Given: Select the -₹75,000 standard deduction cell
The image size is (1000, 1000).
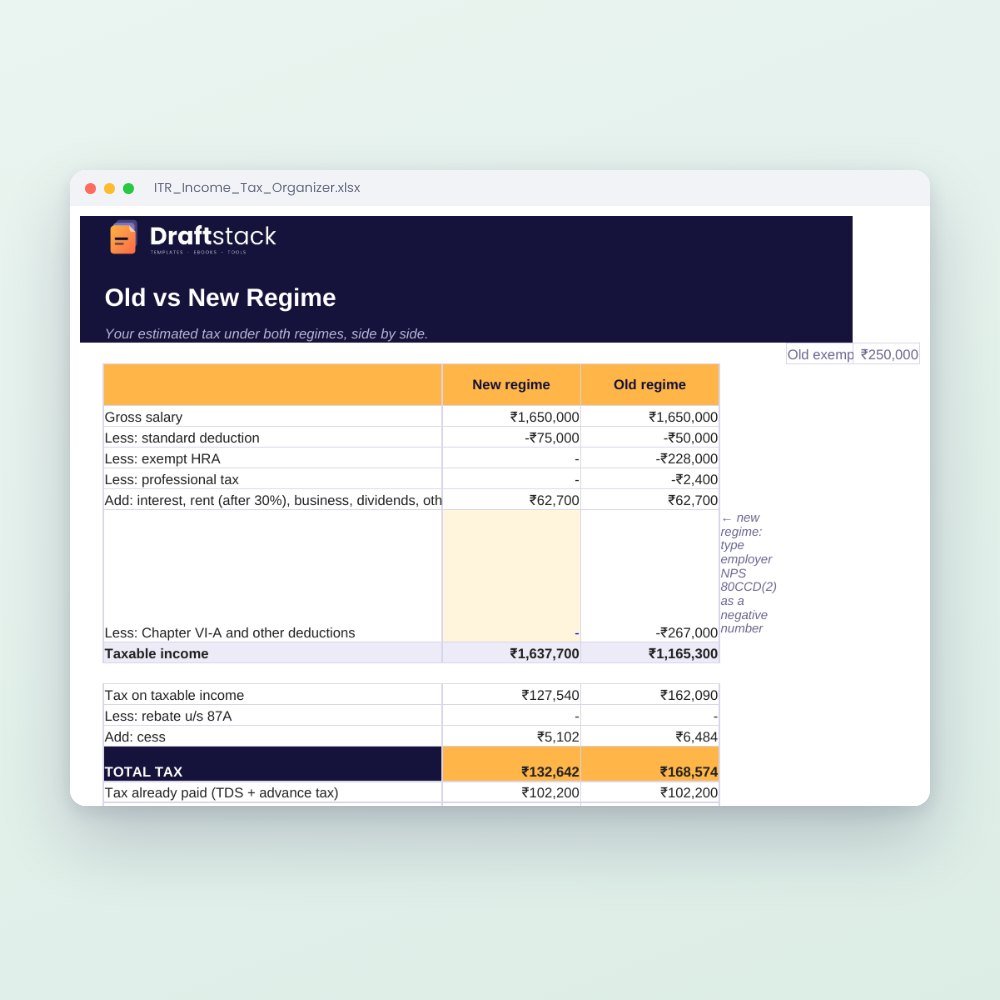Looking at the screenshot, I should coord(511,438).
